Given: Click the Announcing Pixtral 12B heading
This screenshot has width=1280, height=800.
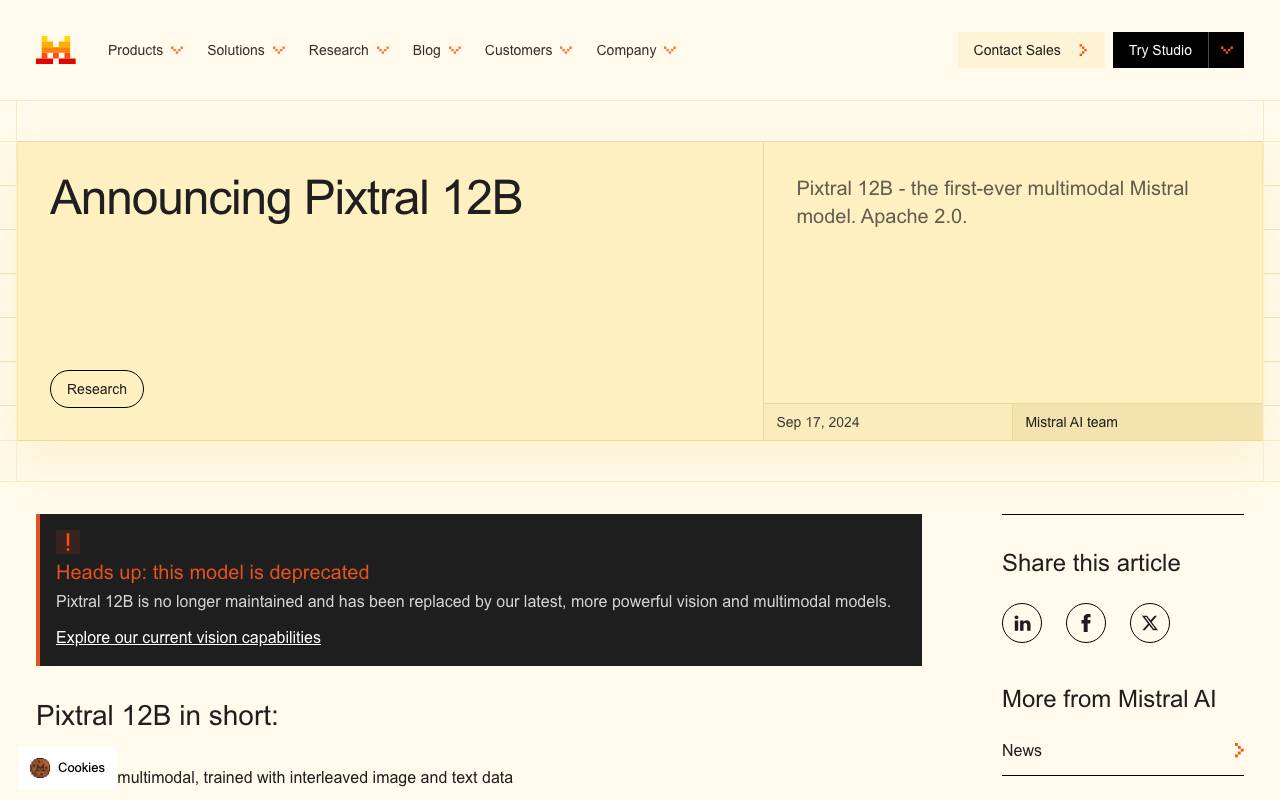Looking at the screenshot, I should [286, 197].
